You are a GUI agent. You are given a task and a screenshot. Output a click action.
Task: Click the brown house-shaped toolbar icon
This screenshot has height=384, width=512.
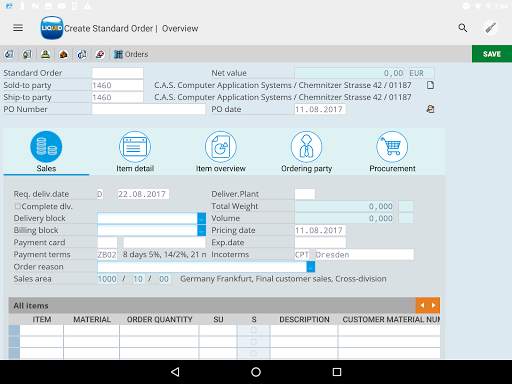tap(63, 54)
